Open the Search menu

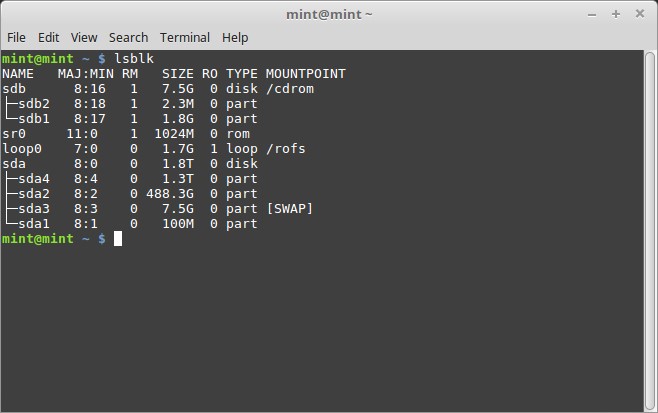click(128, 37)
